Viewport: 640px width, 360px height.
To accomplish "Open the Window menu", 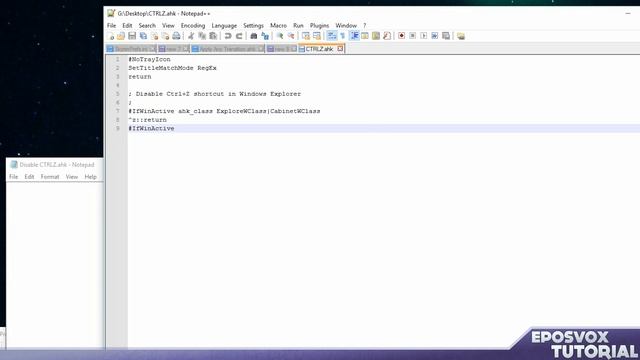I will [346, 25].
